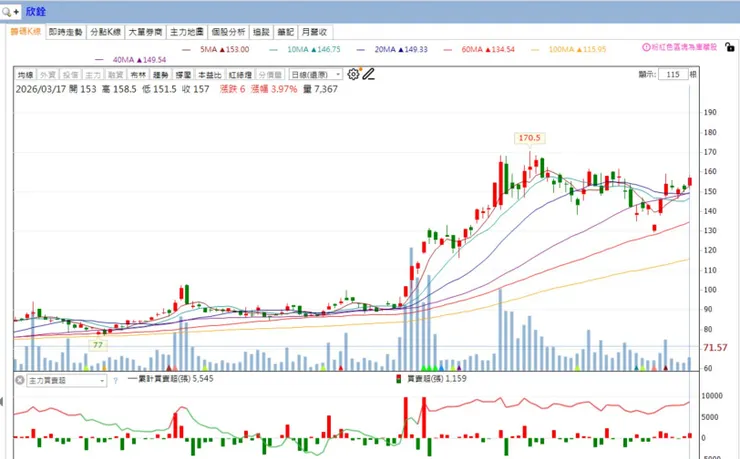The height and width of the screenshot is (459, 740).
Task: Select the pen drawing tool icon
Action: click(369, 74)
